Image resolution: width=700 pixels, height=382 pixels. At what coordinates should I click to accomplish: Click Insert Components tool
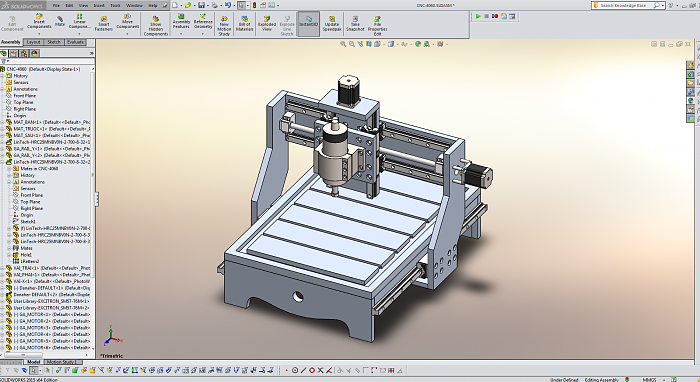[x=39, y=21]
